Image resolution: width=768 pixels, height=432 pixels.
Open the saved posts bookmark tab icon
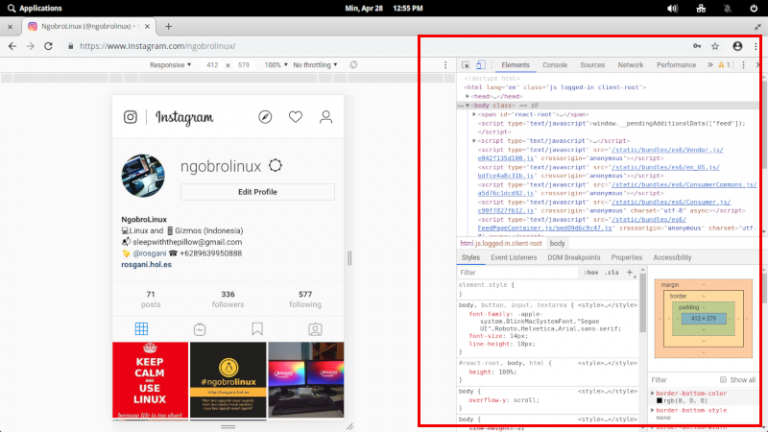point(257,328)
